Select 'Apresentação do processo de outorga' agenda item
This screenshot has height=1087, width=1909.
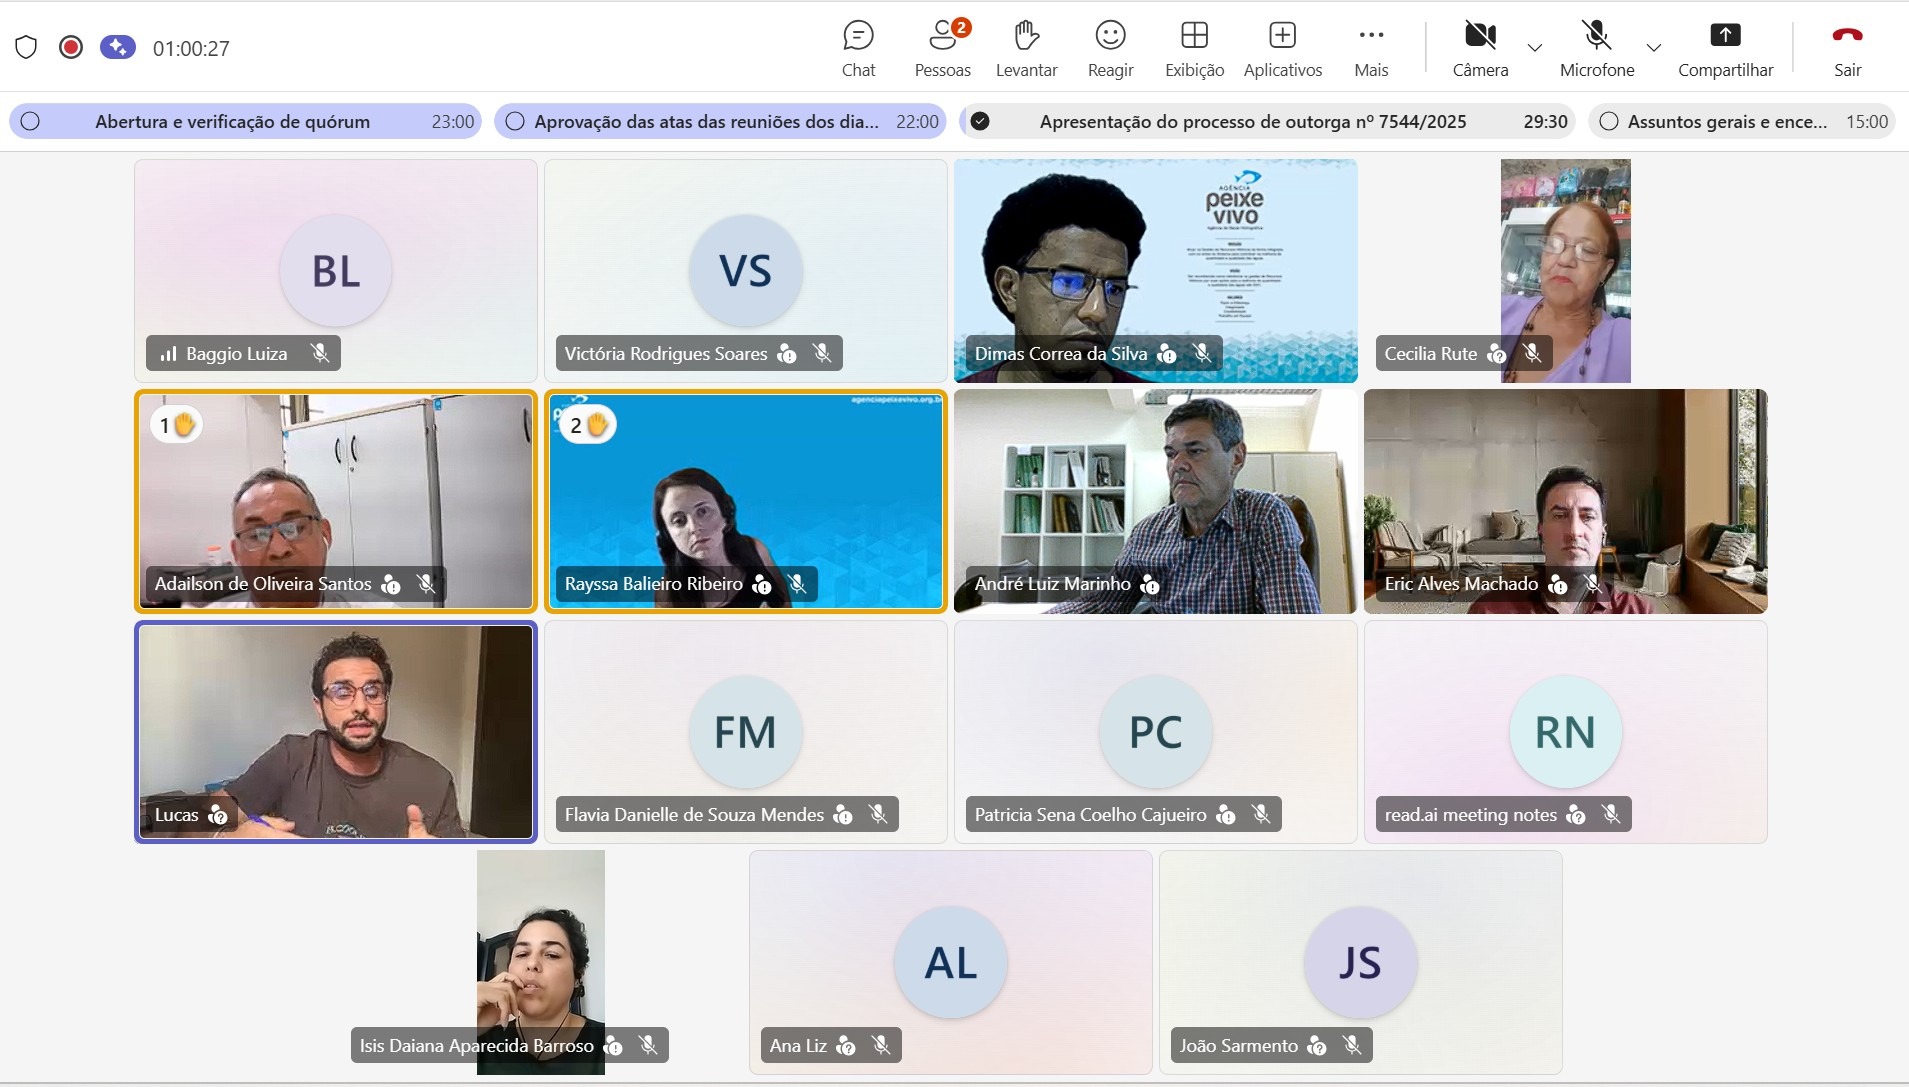pyautogui.click(x=1252, y=122)
